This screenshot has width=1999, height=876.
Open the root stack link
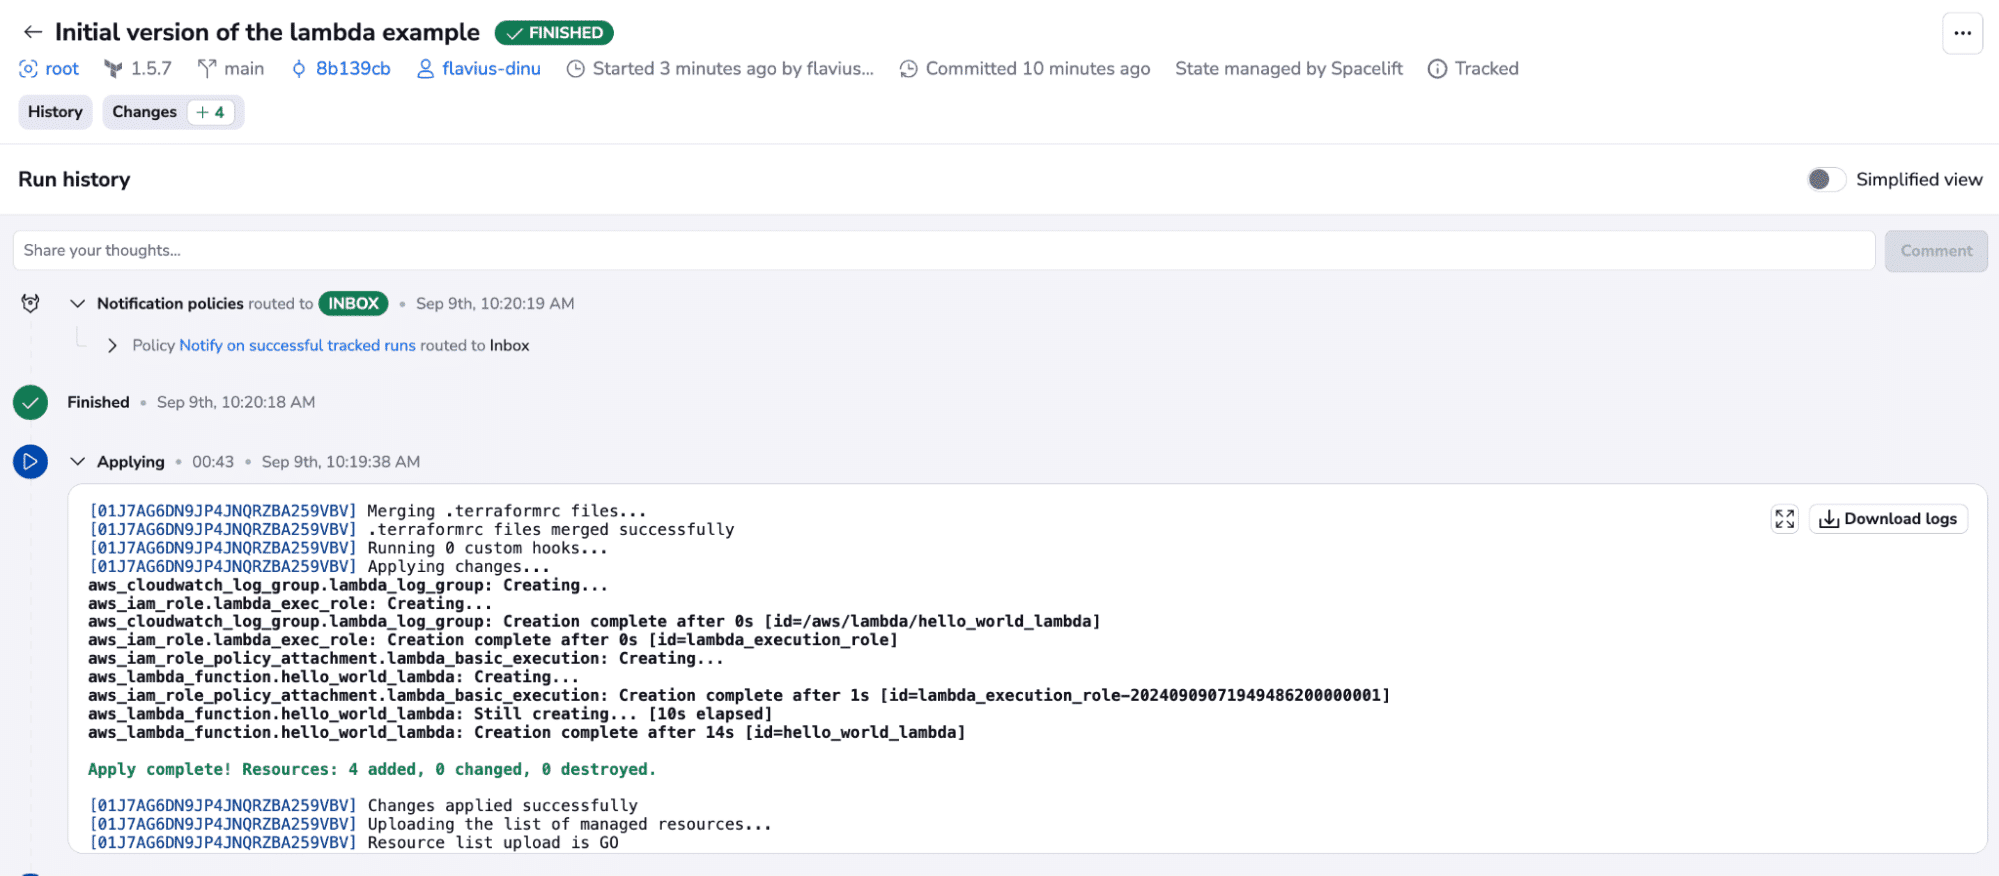coord(62,69)
